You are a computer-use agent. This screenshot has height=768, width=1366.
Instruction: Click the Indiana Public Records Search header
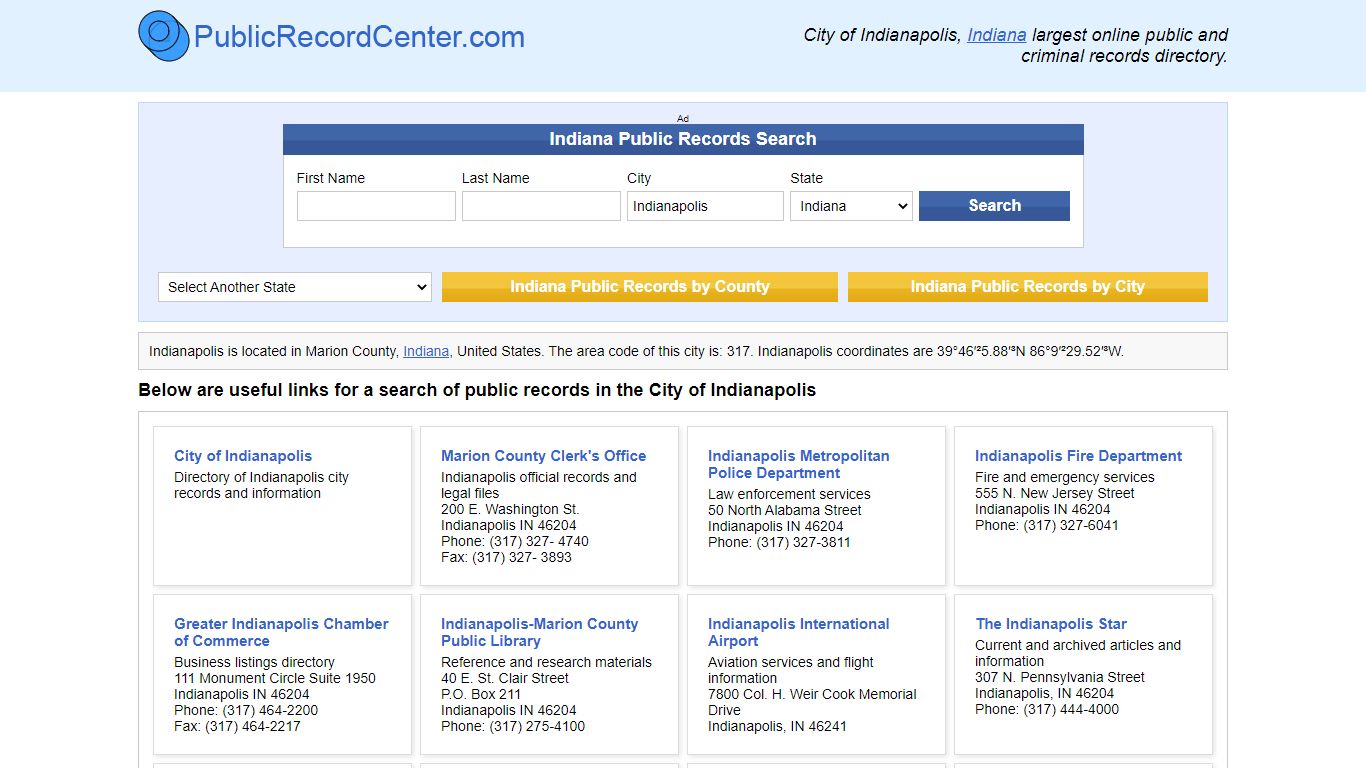(683, 139)
